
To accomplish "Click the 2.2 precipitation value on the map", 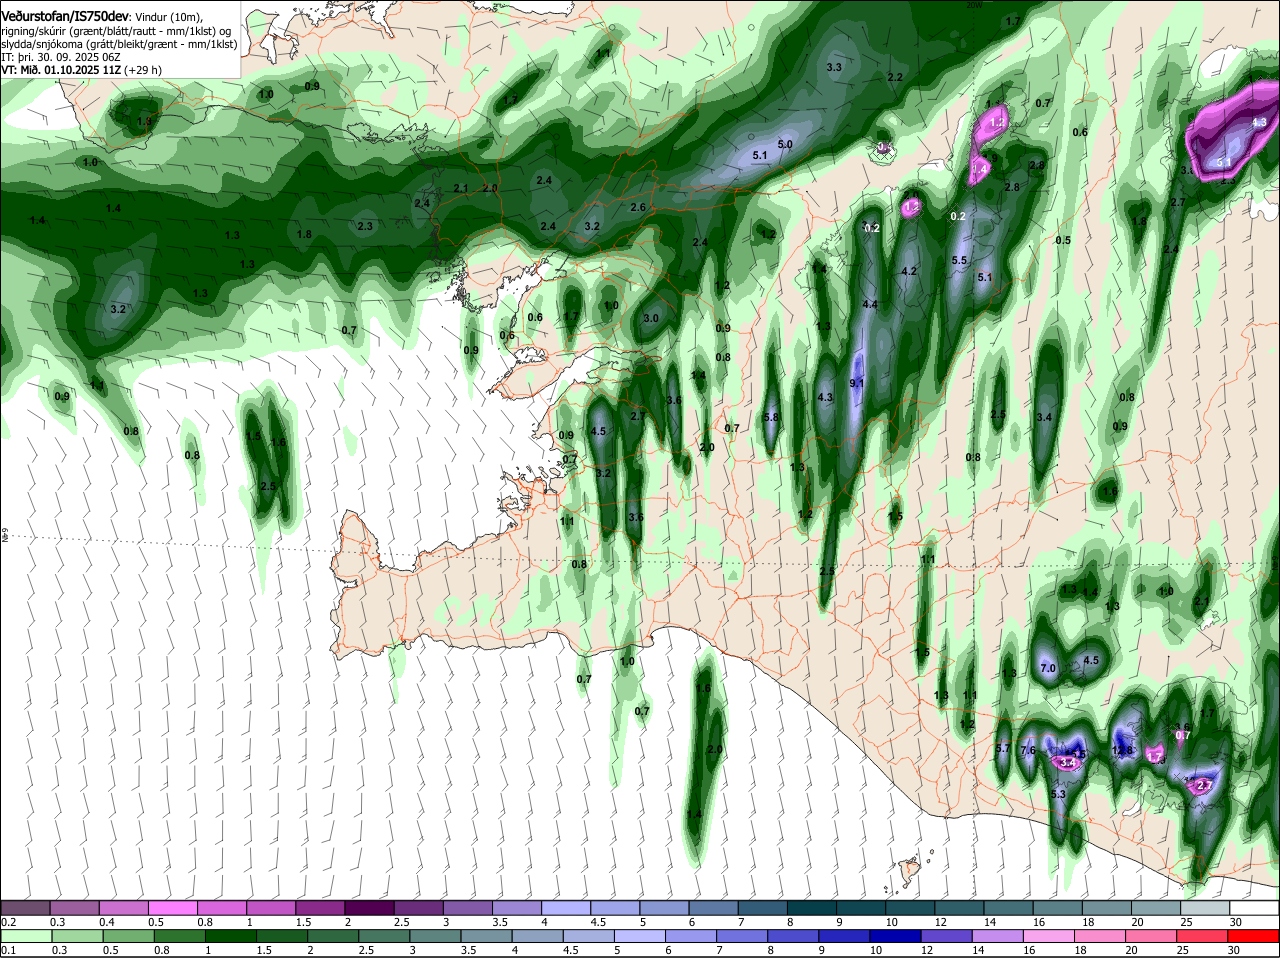I will point(895,77).
